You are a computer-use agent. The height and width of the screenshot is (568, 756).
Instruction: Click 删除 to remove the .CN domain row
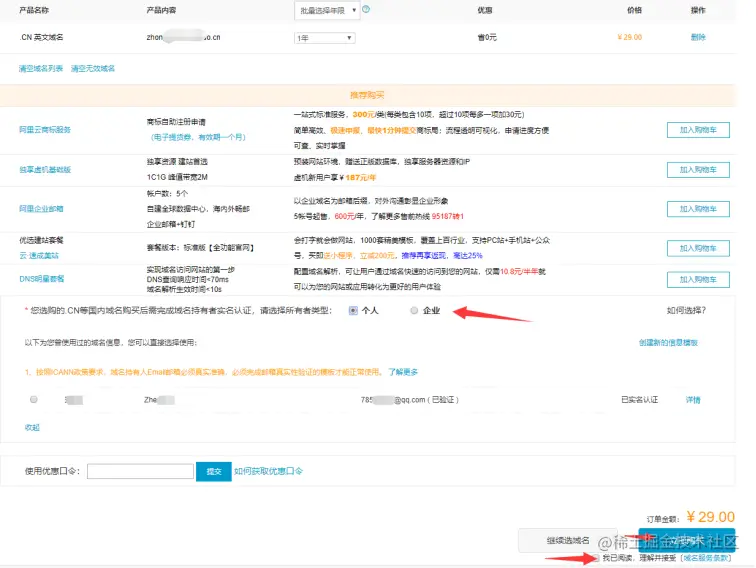click(698, 37)
